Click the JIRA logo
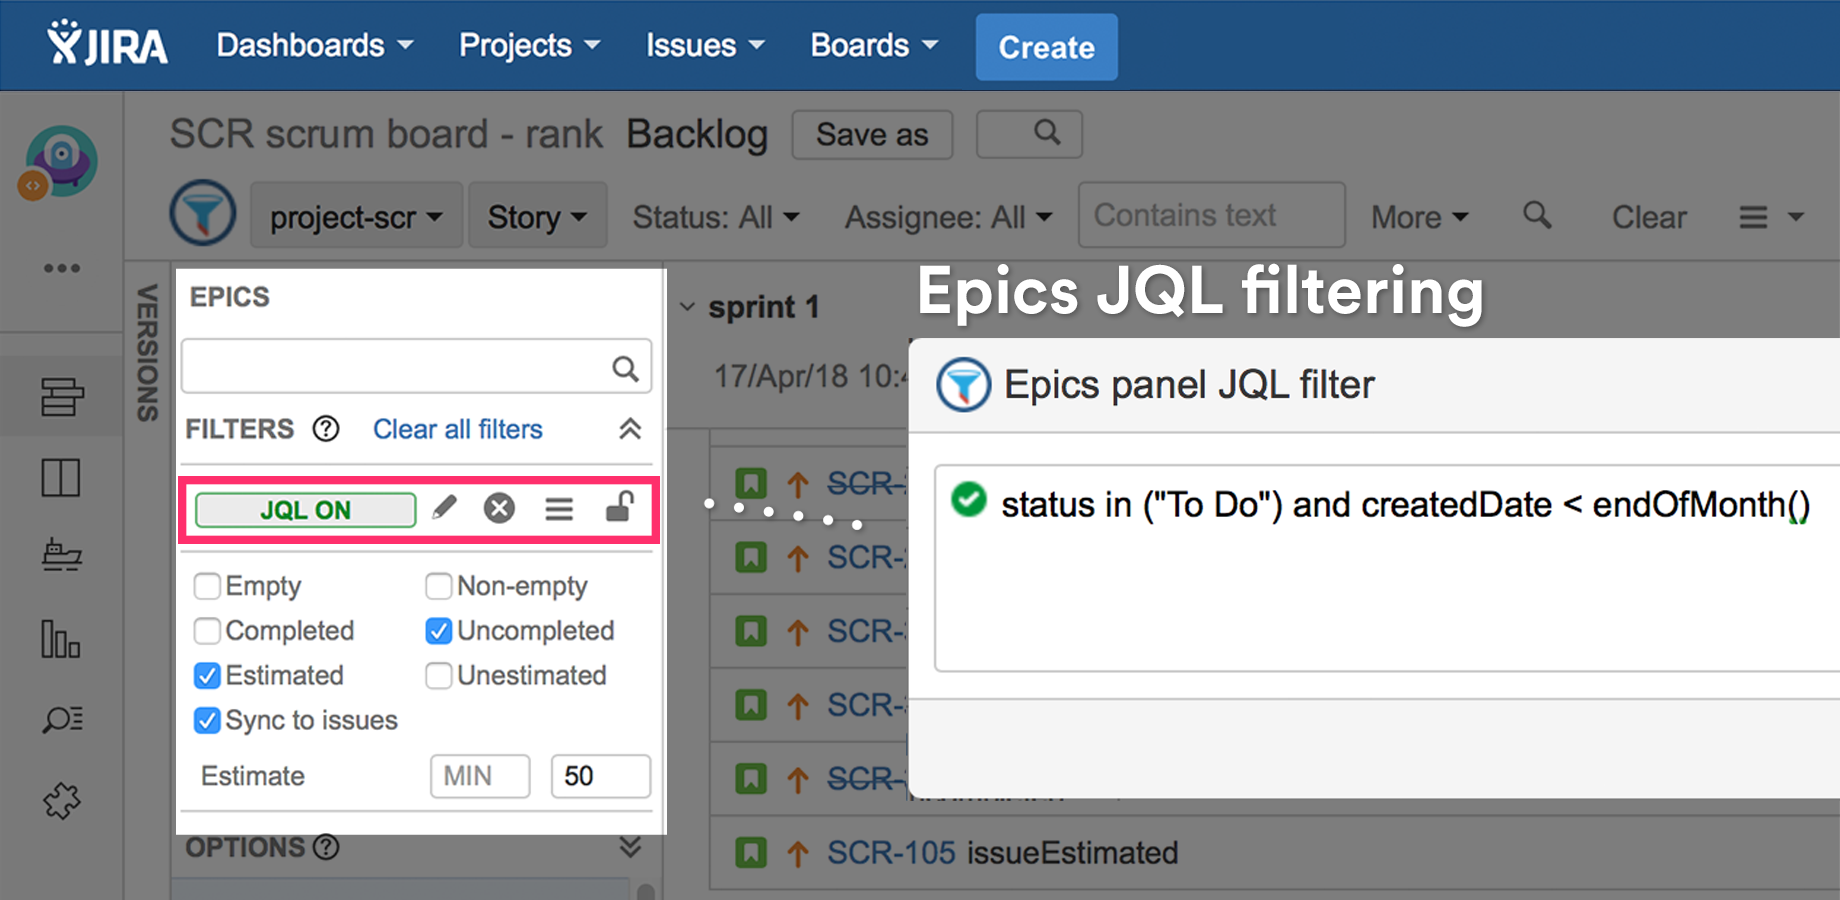 [x=107, y=44]
